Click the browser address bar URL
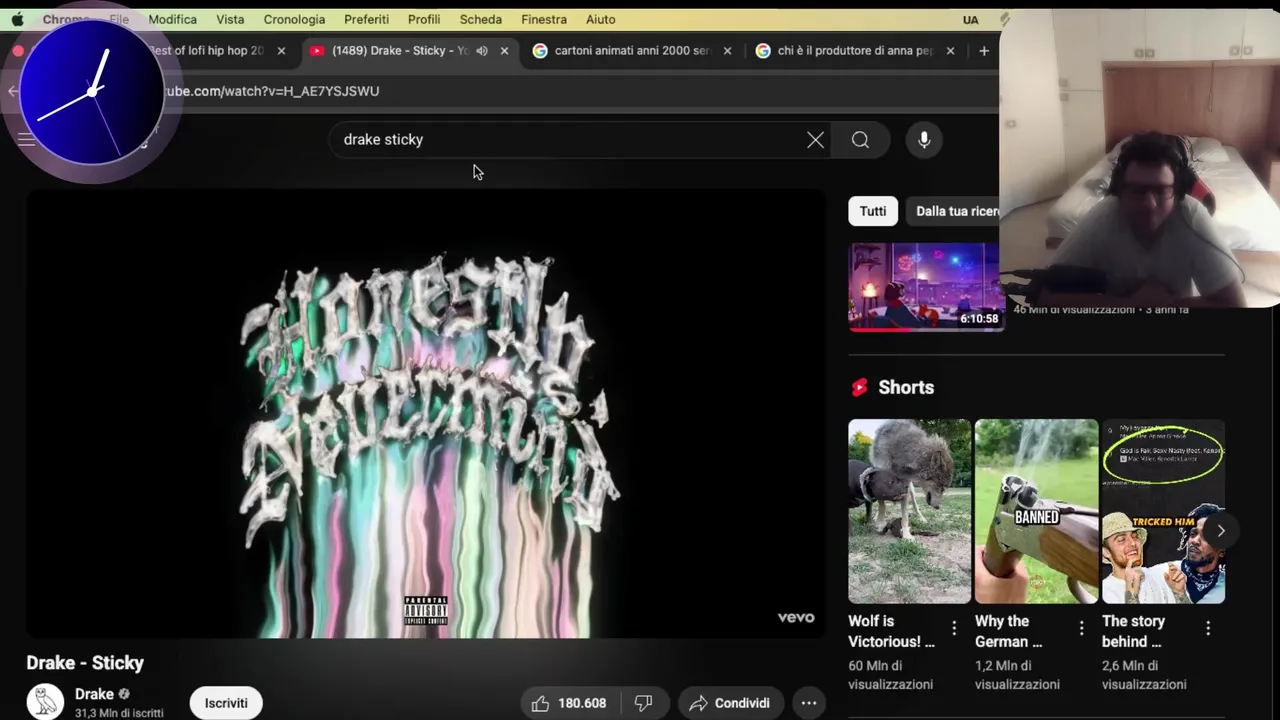 (270, 91)
